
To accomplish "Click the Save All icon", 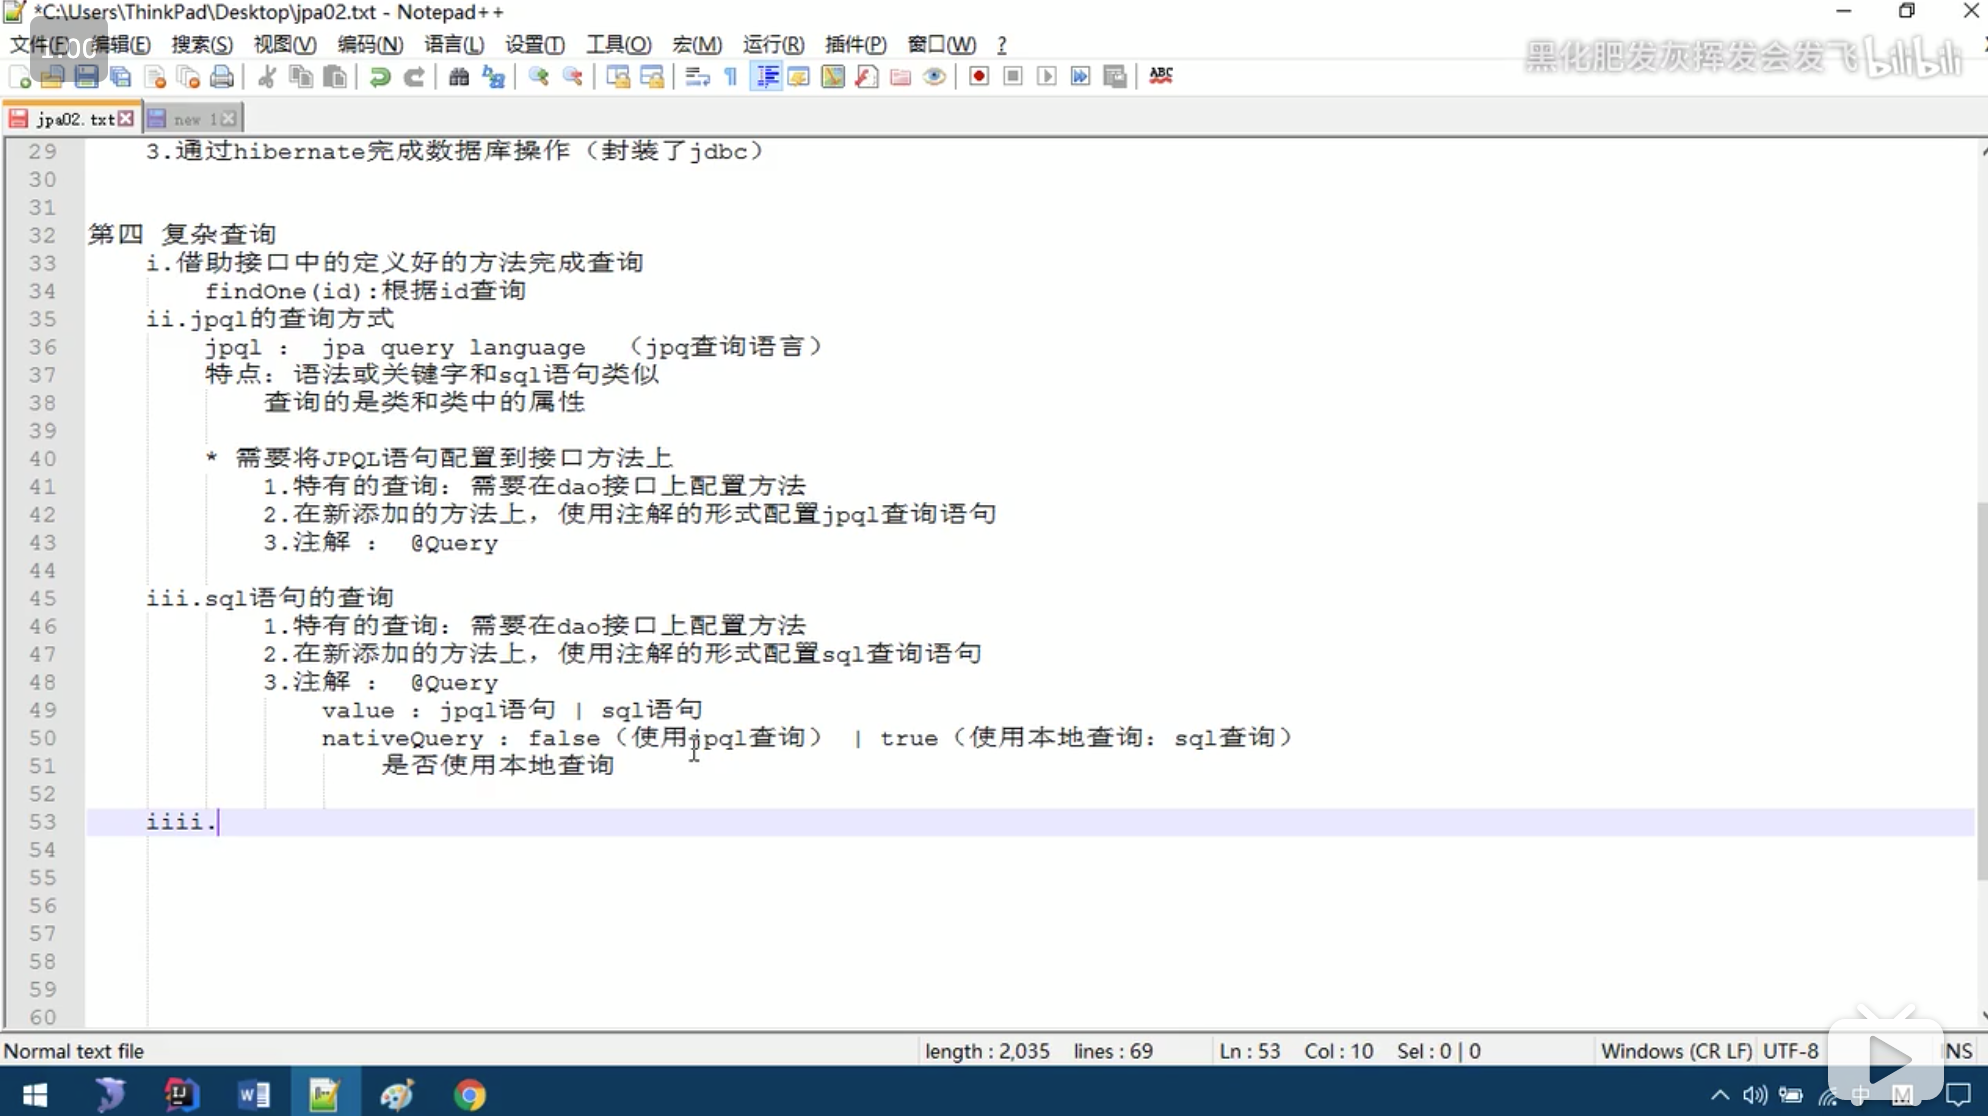I will [x=121, y=76].
